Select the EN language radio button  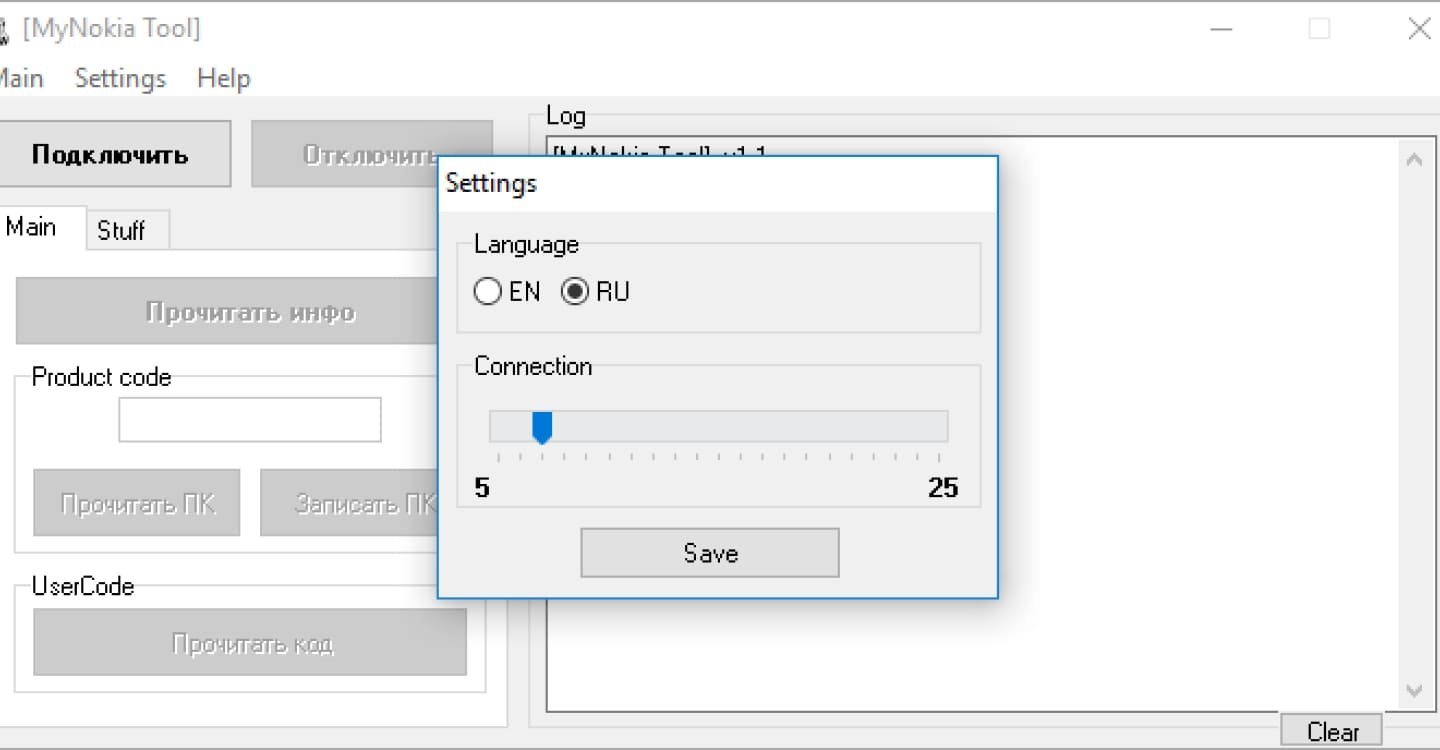point(487,292)
